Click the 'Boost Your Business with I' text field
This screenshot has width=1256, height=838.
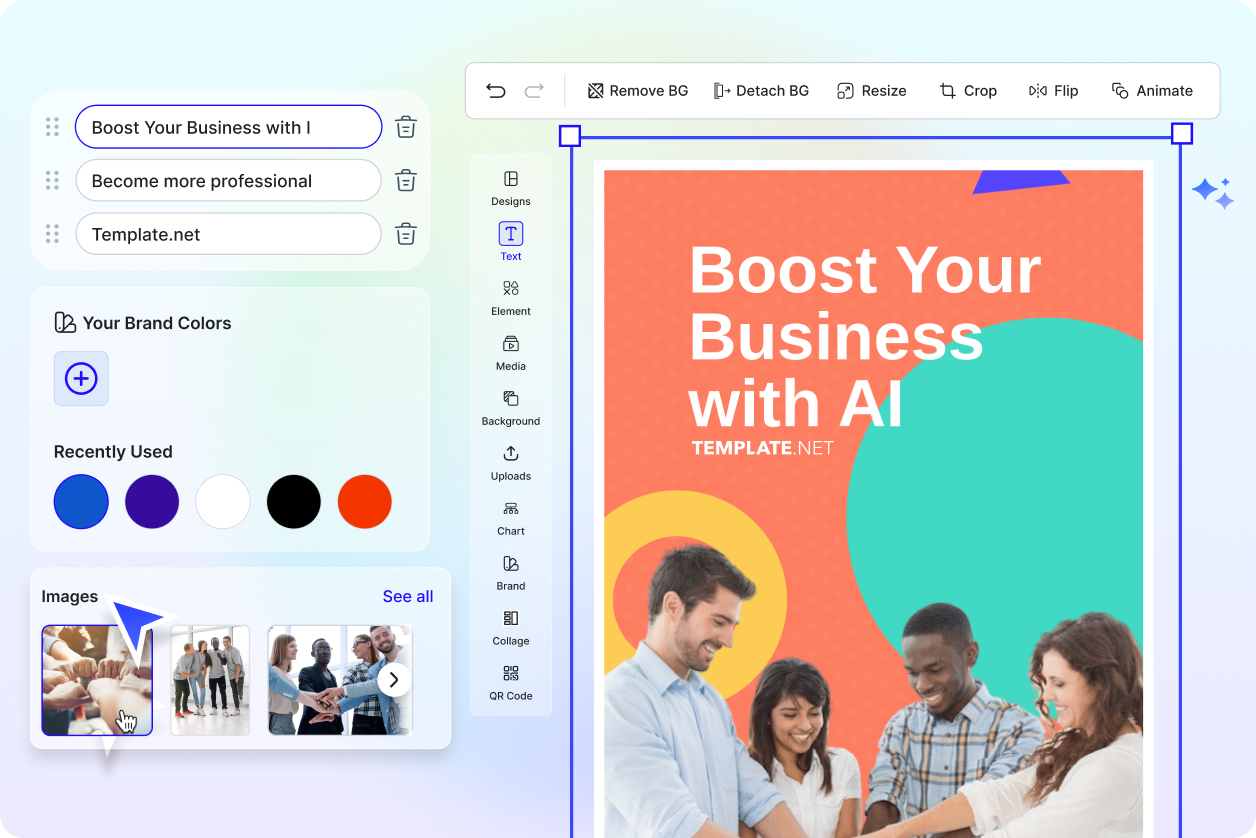tap(228, 128)
